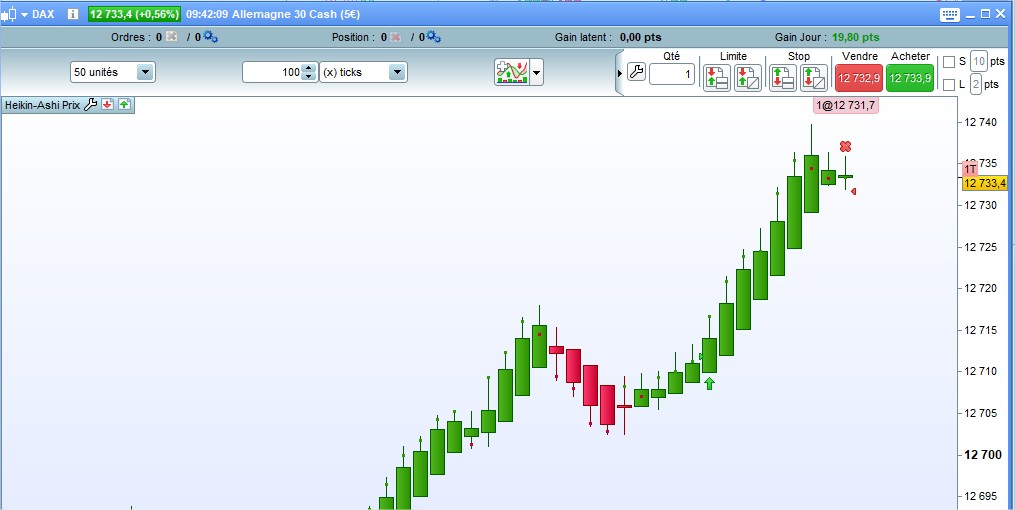Viewport: 1015px width, 510px height.
Task: Click the Heikin-Ashi Prix label
Action: (x=42, y=105)
